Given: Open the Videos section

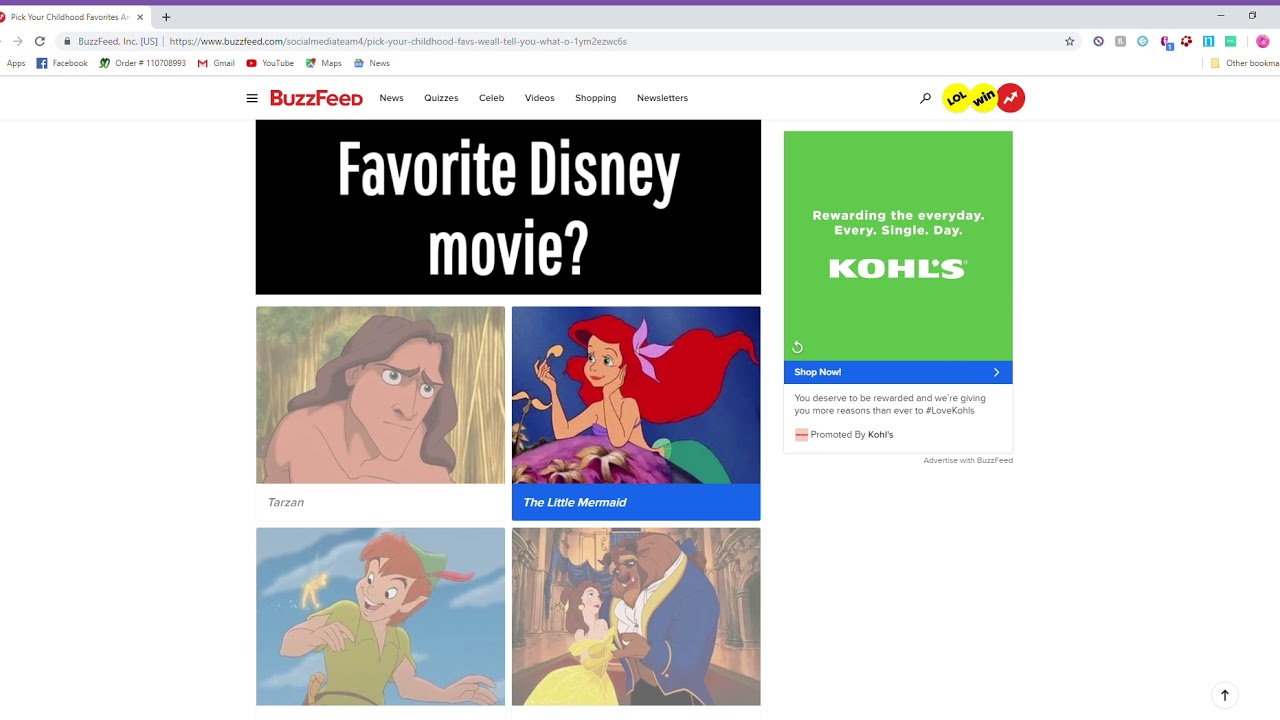Looking at the screenshot, I should pos(539,98).
